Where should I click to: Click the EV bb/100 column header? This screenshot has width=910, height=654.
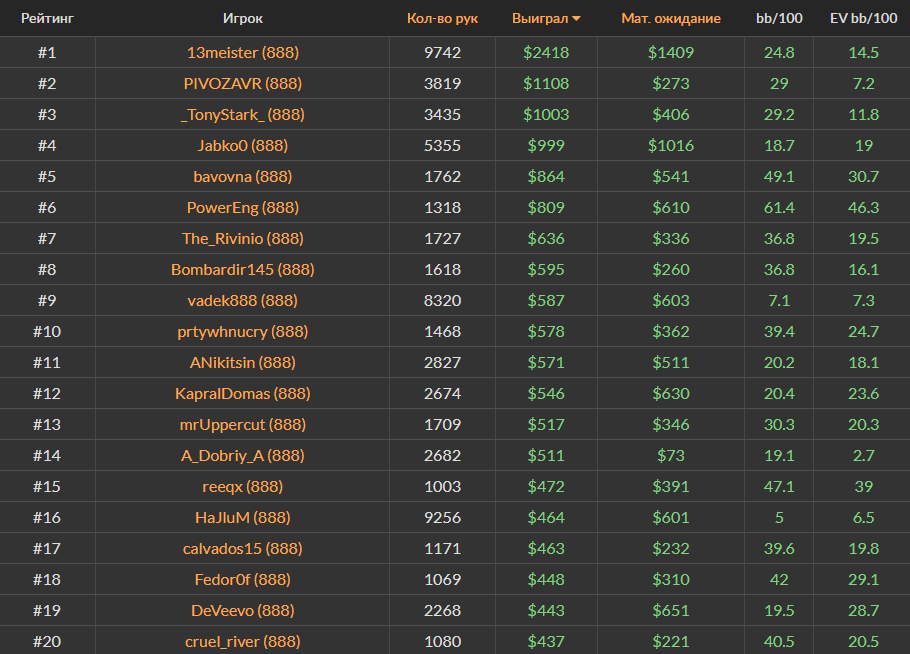click(x=863, y=18)
